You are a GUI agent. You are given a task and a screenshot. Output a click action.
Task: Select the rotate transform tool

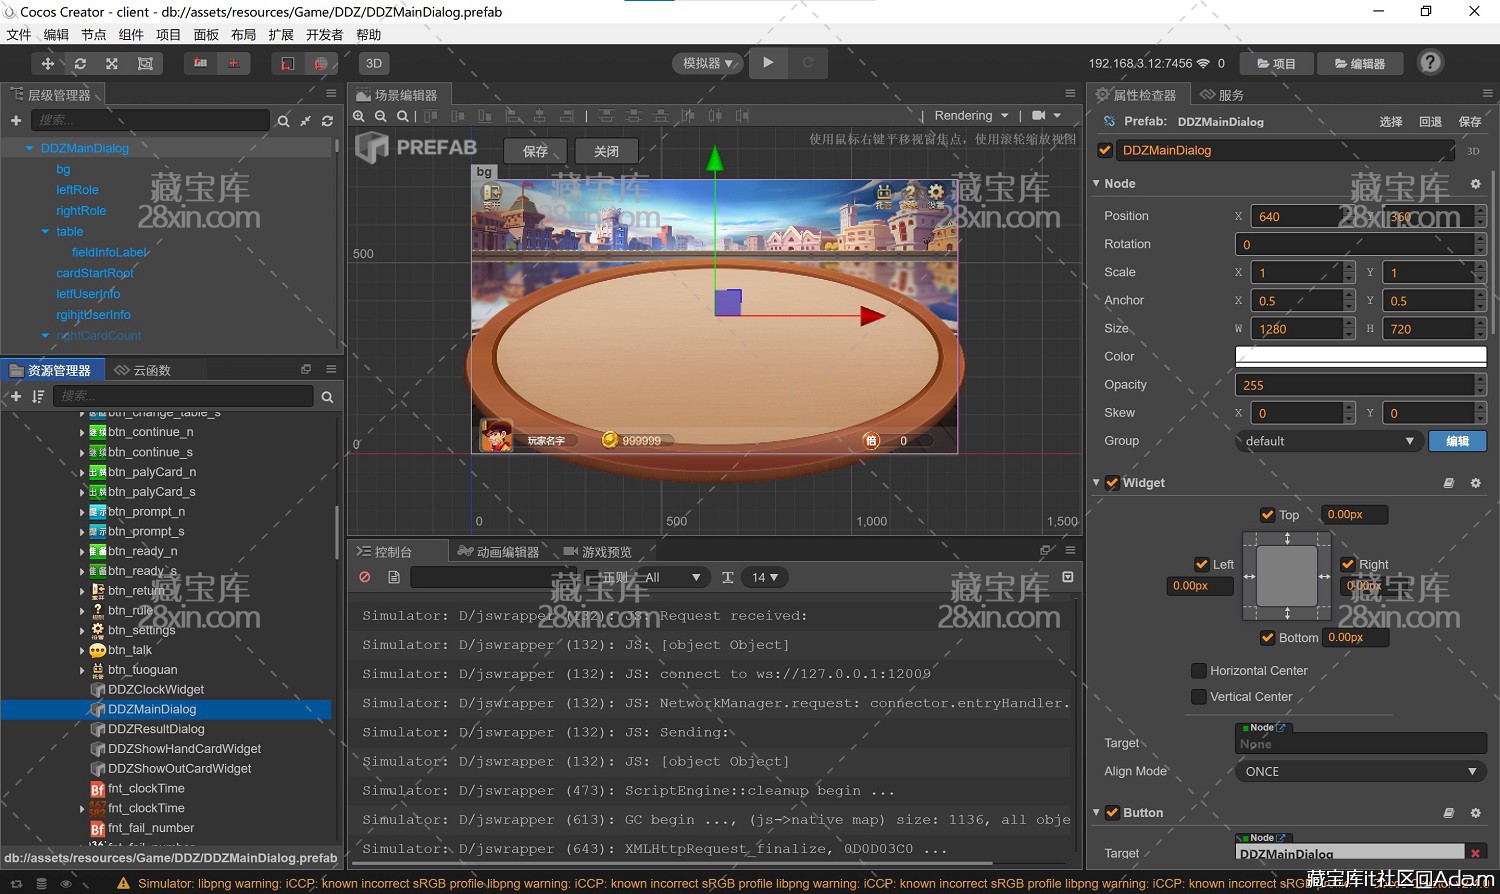coord(80,63)
